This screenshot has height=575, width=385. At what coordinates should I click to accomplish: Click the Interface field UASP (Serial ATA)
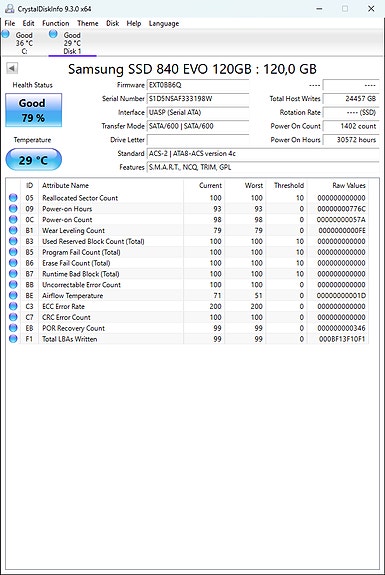(x=198, y=112)
